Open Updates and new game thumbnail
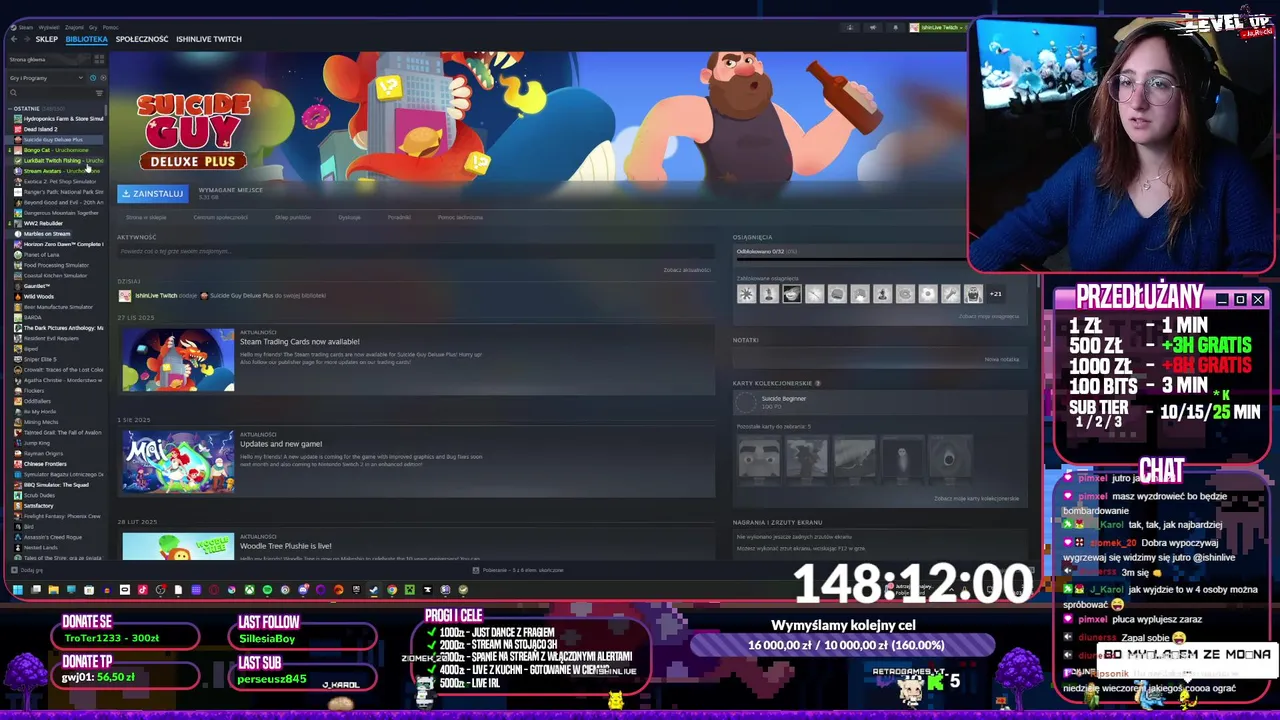Screen dimensions: 1280x720 (x=178, y=462)
